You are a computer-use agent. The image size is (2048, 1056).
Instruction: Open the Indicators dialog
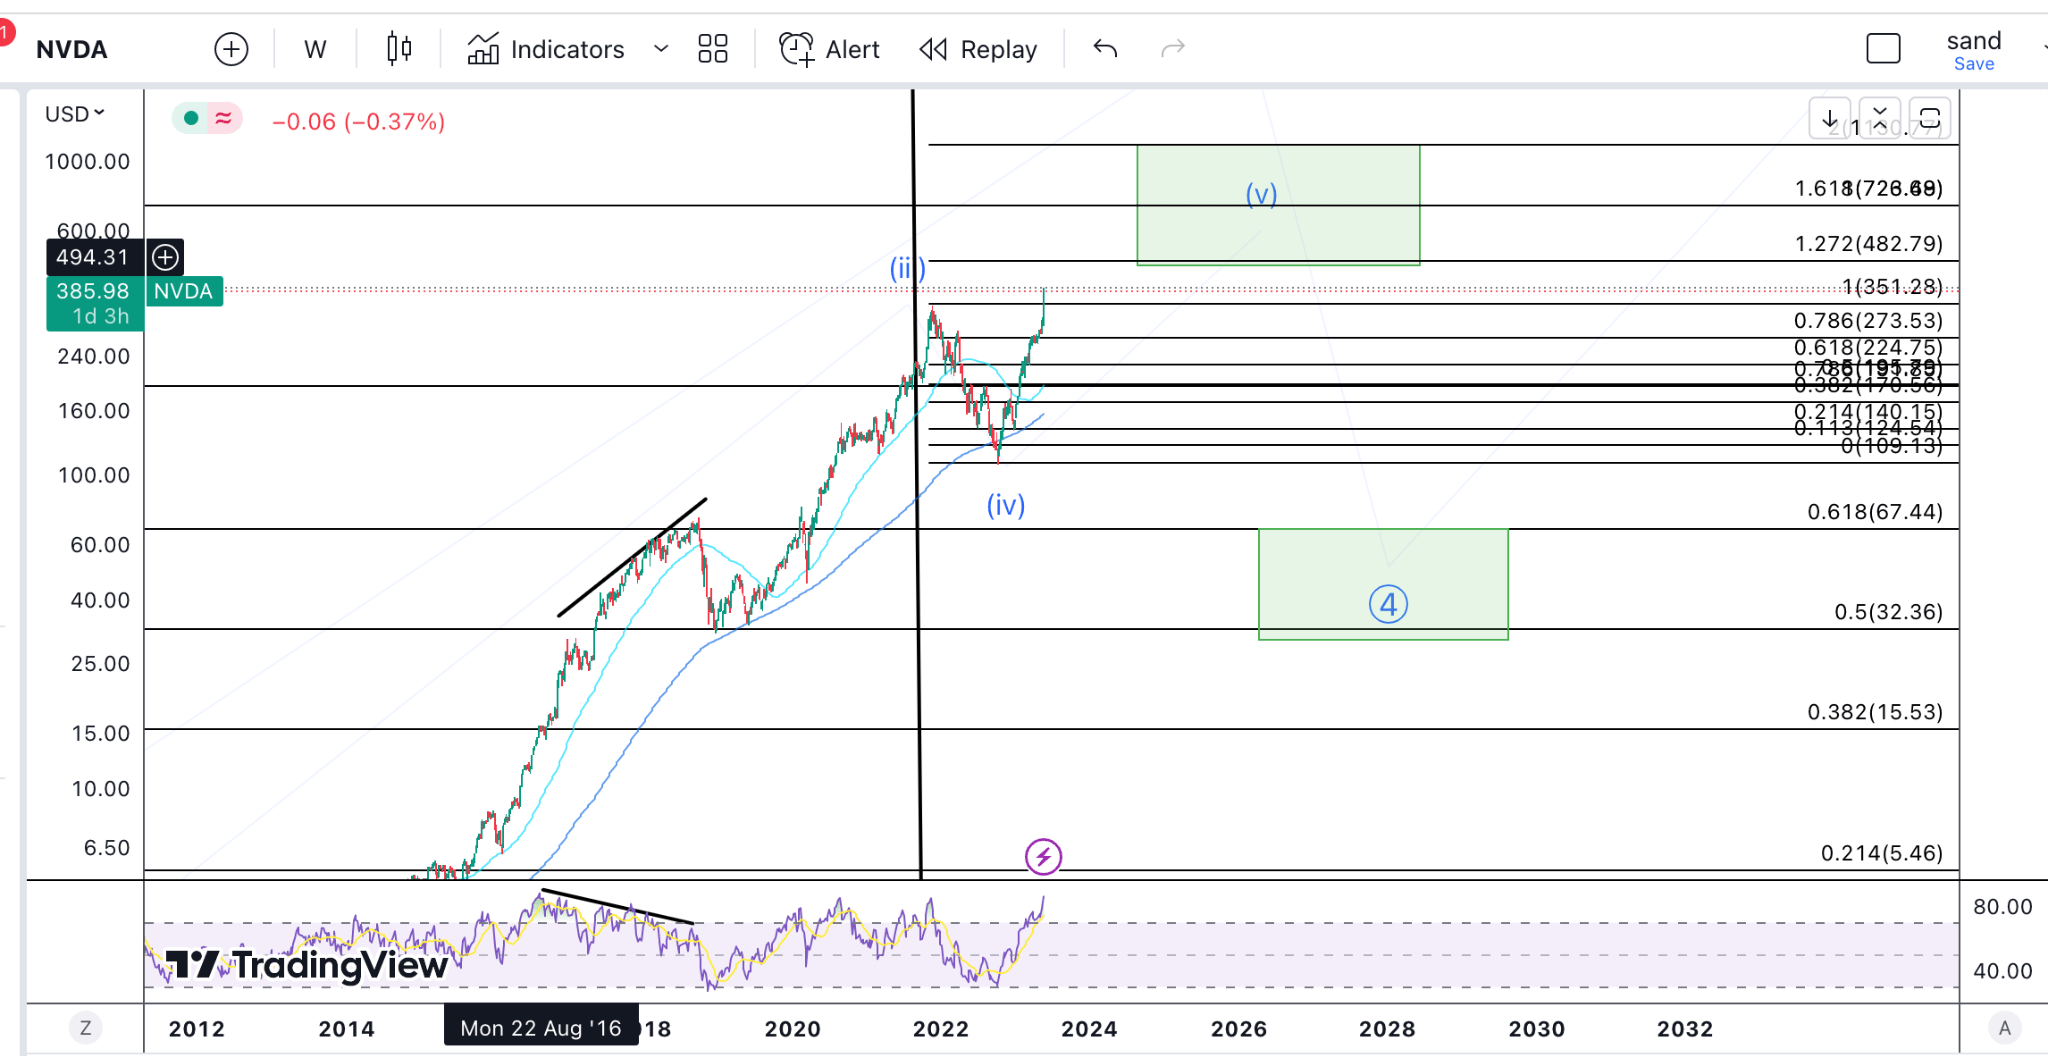546,49
